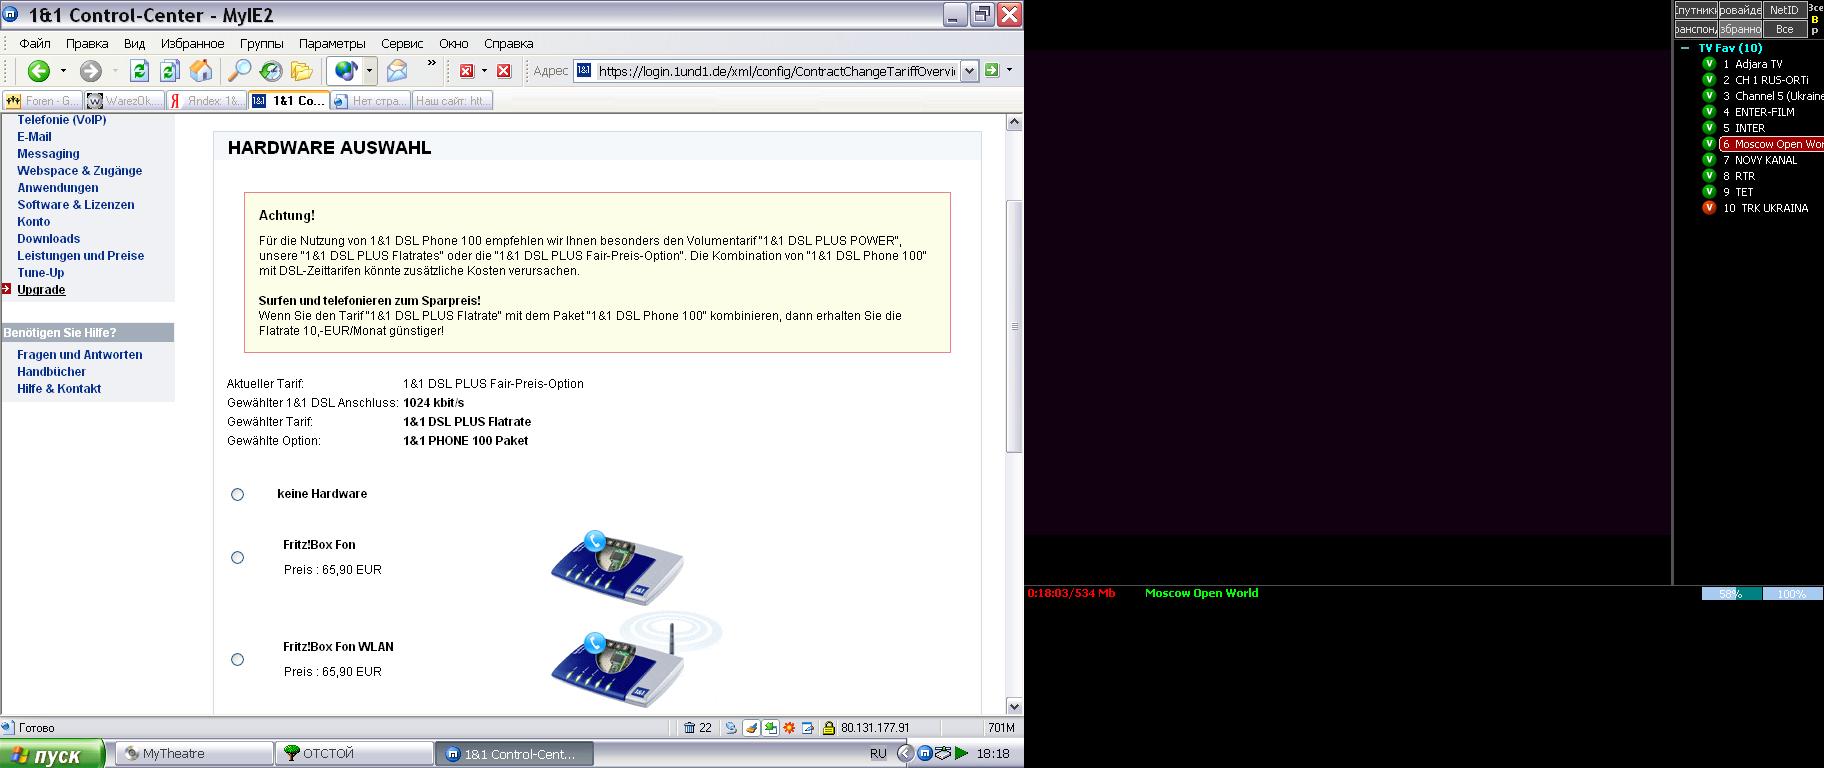Click the orange sun icon in status bar
Image resolution: width=1824 pixels, height=768 pixels.
789,728
